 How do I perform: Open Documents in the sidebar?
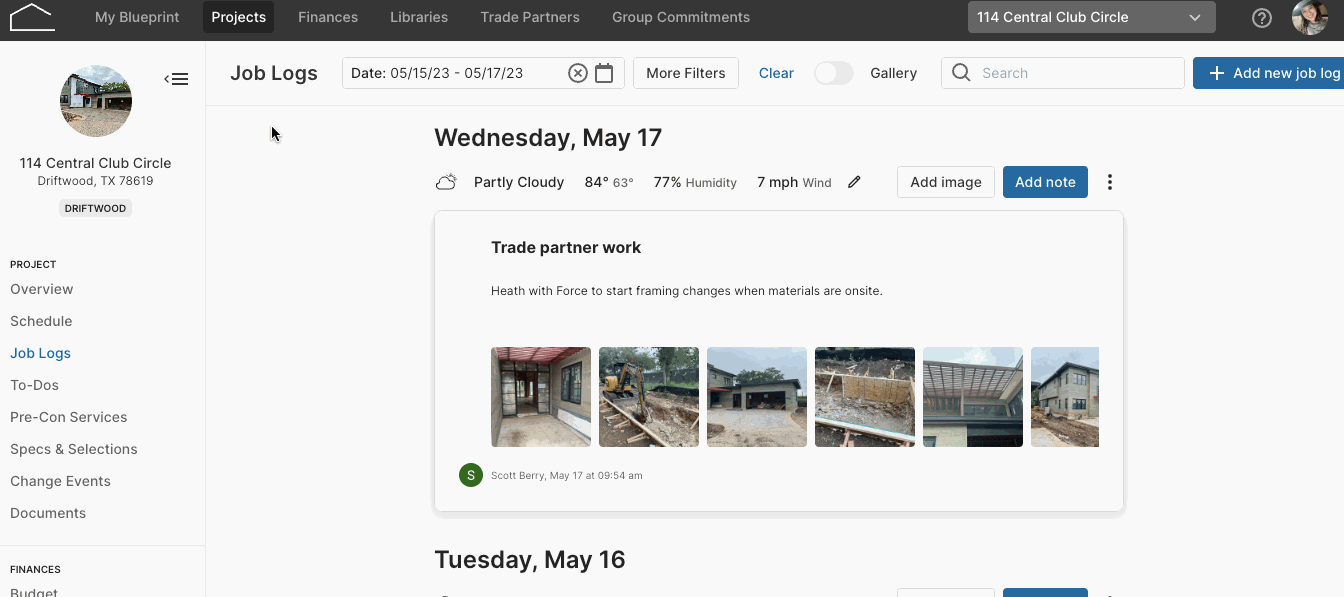48,513
